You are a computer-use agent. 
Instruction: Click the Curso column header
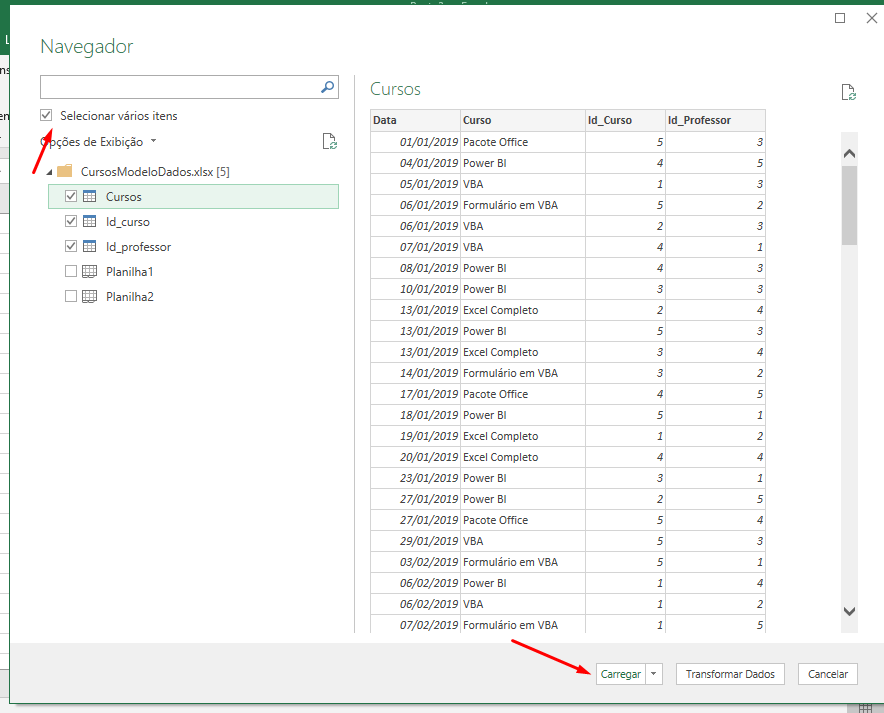coord(523,121)
